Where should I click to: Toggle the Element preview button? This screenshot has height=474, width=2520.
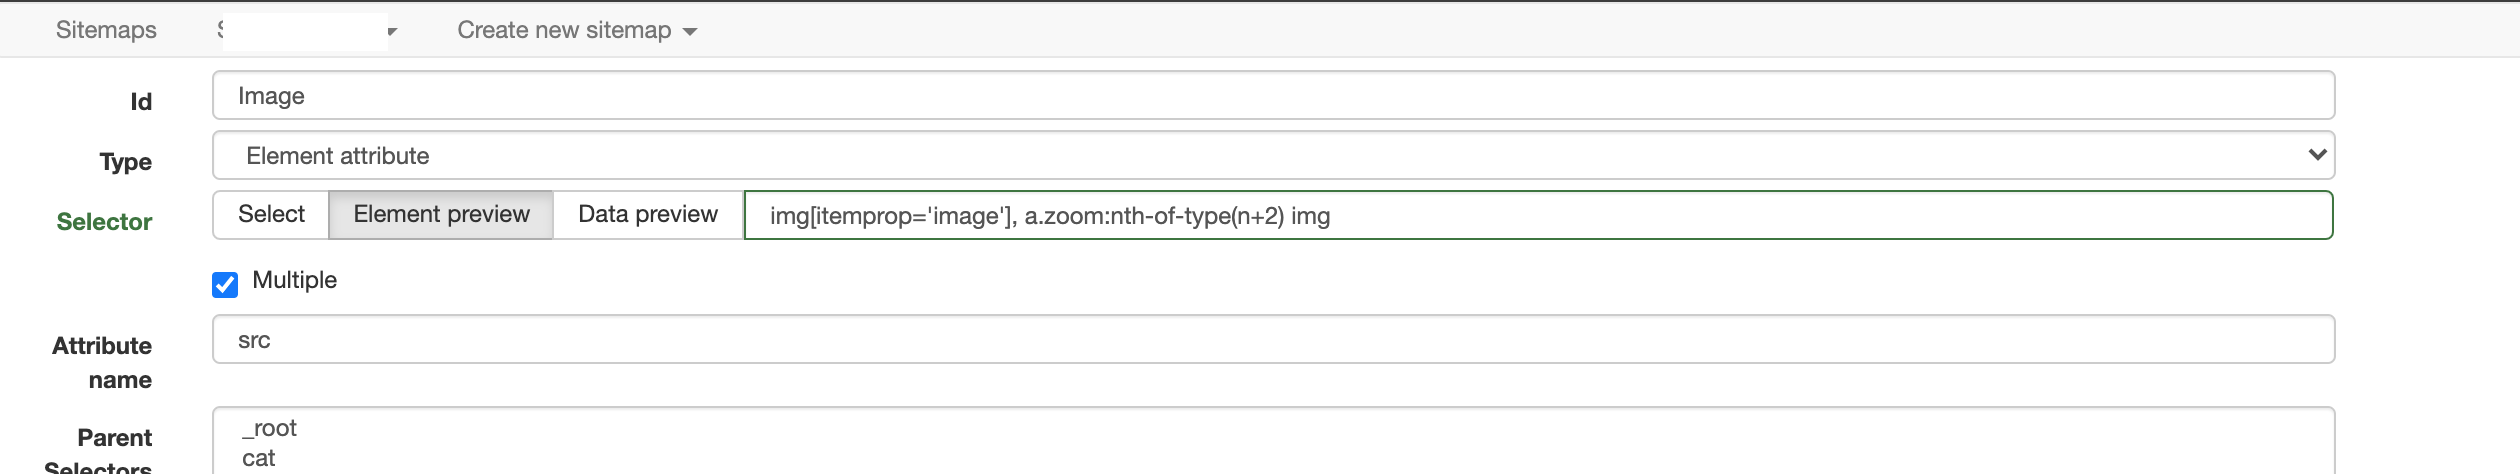441,215
